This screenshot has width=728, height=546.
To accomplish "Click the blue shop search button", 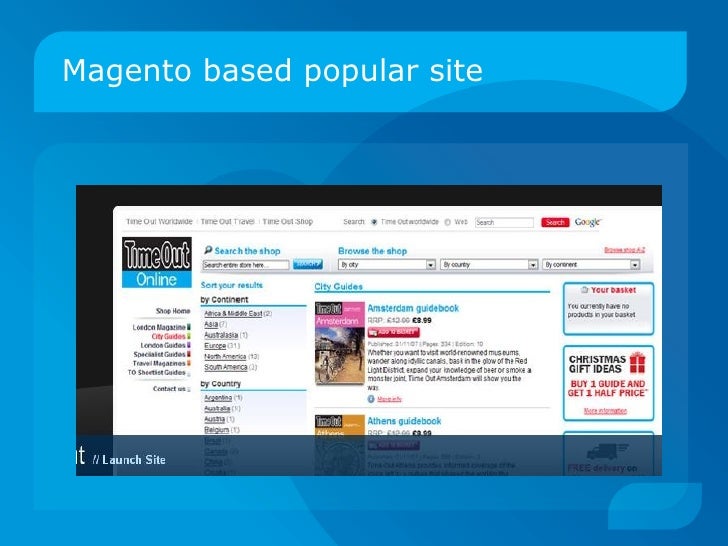I will coord(308,264).
